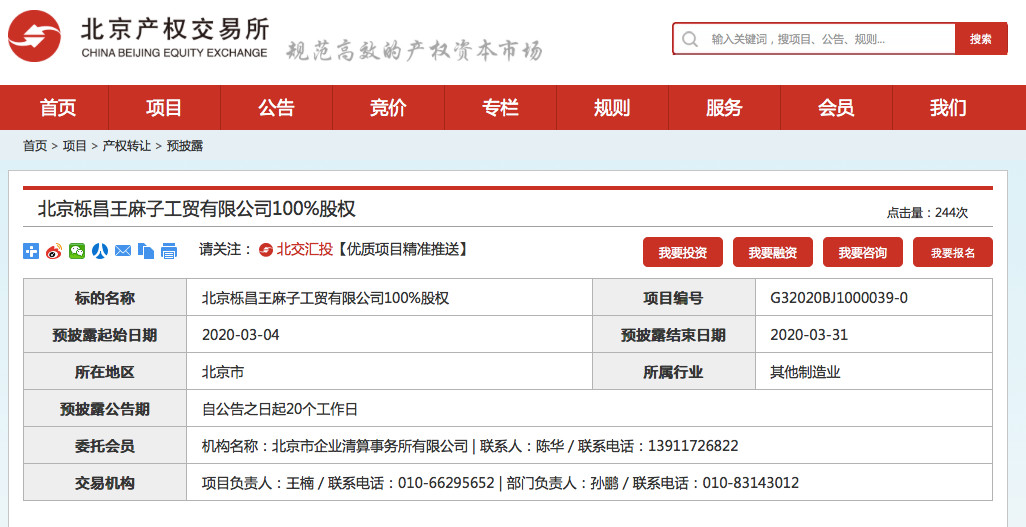Click the 北京市 region cell

coord(389,372)
